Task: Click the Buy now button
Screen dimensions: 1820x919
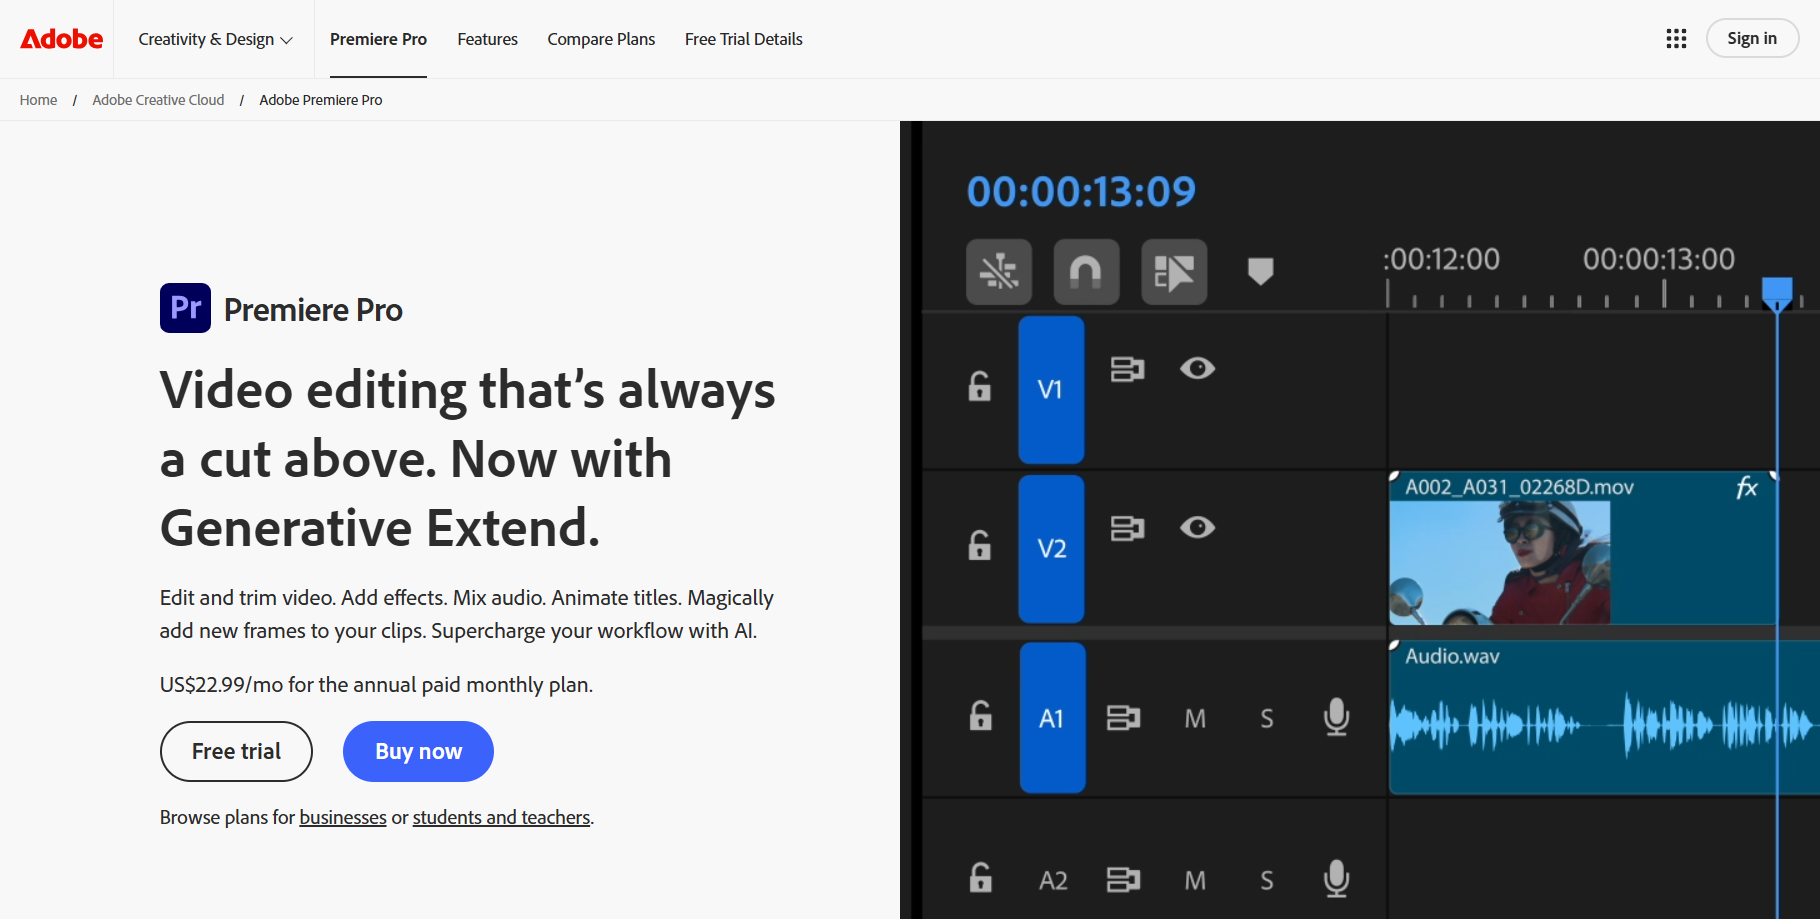Action: click(x=418, y=751)
